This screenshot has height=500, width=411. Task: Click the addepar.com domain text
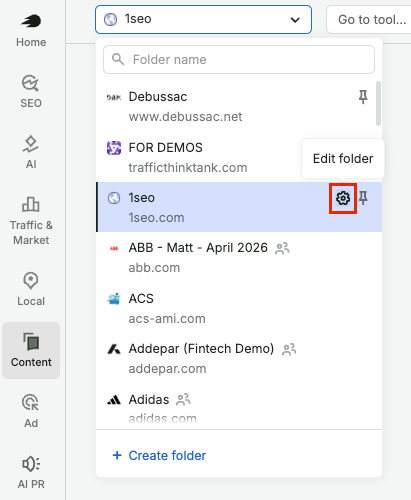pos(167,369)
